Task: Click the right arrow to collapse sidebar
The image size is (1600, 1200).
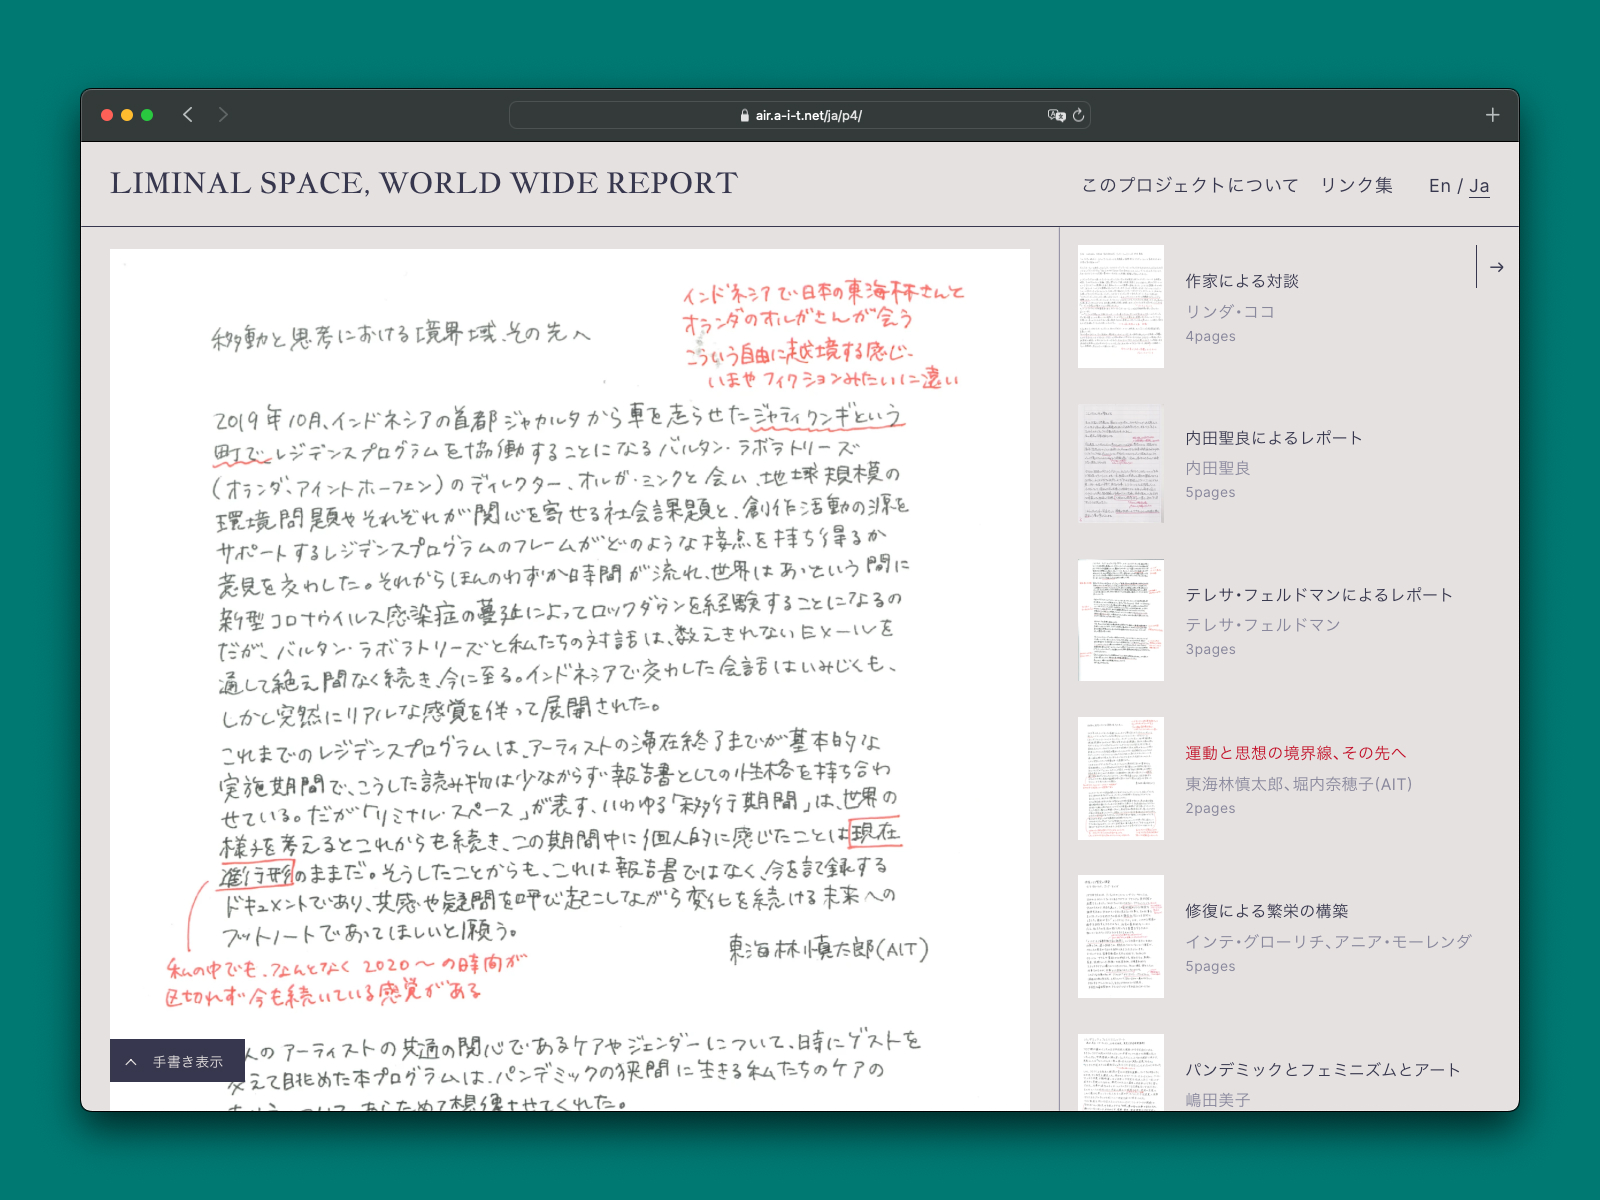Action: [1496, 267]
